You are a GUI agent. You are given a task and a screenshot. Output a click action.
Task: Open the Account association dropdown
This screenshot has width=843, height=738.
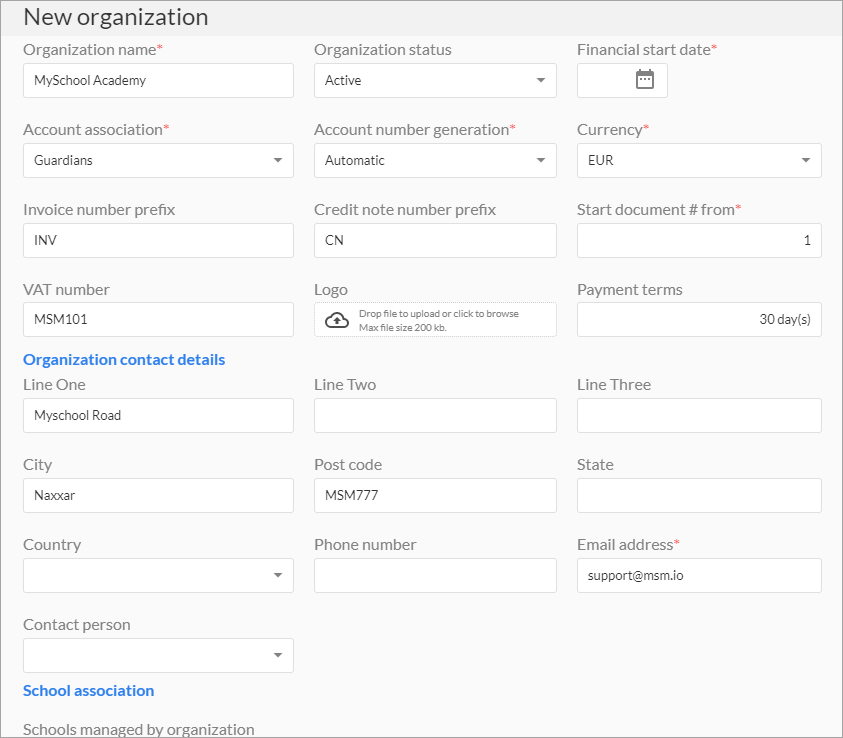click(x=158, y=160)
